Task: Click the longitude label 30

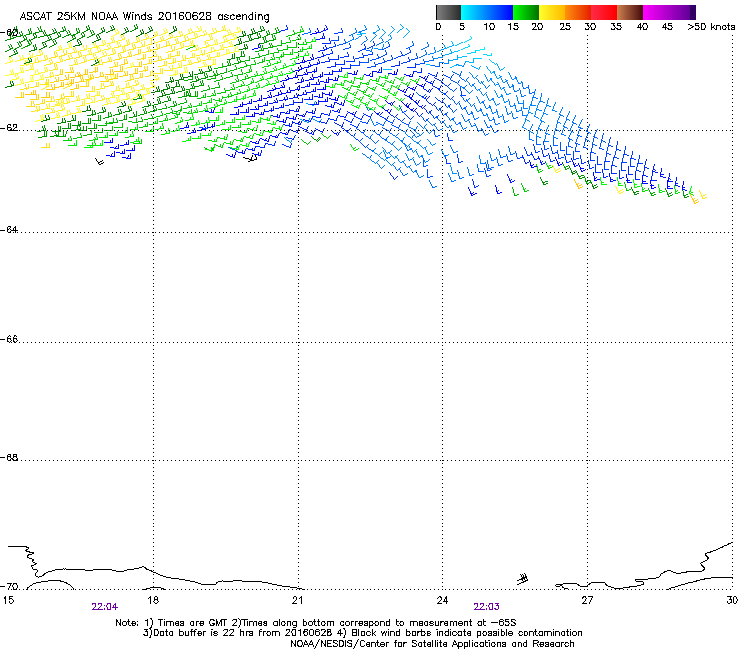Action: pos(732,600)
